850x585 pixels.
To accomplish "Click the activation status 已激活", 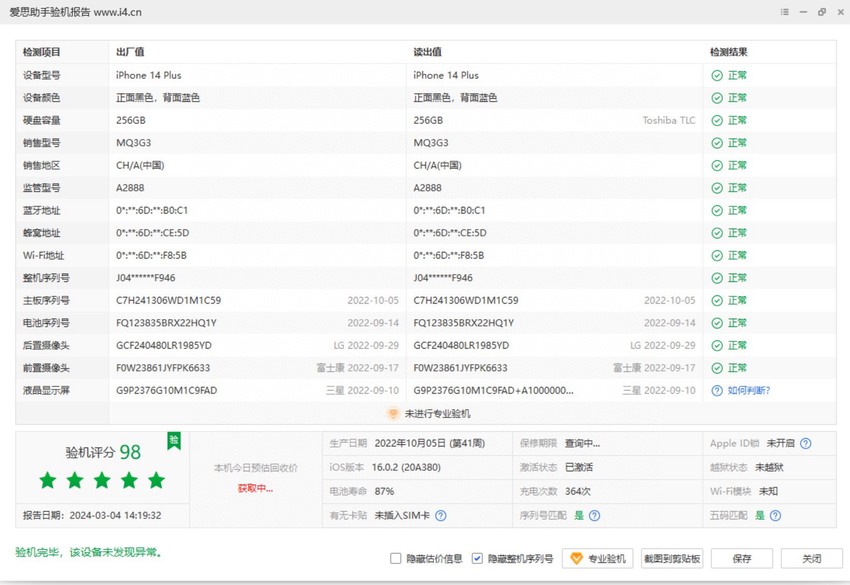I will coord(579,467).
